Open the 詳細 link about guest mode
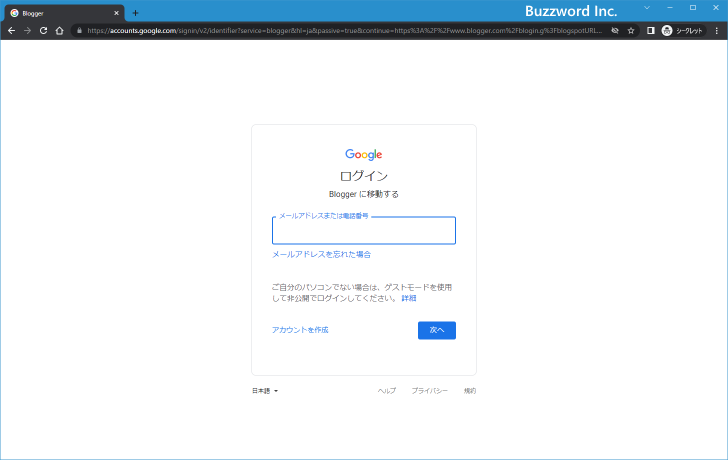Image resolution: width=728 pixels, height=460 pixels. [409, 298]
